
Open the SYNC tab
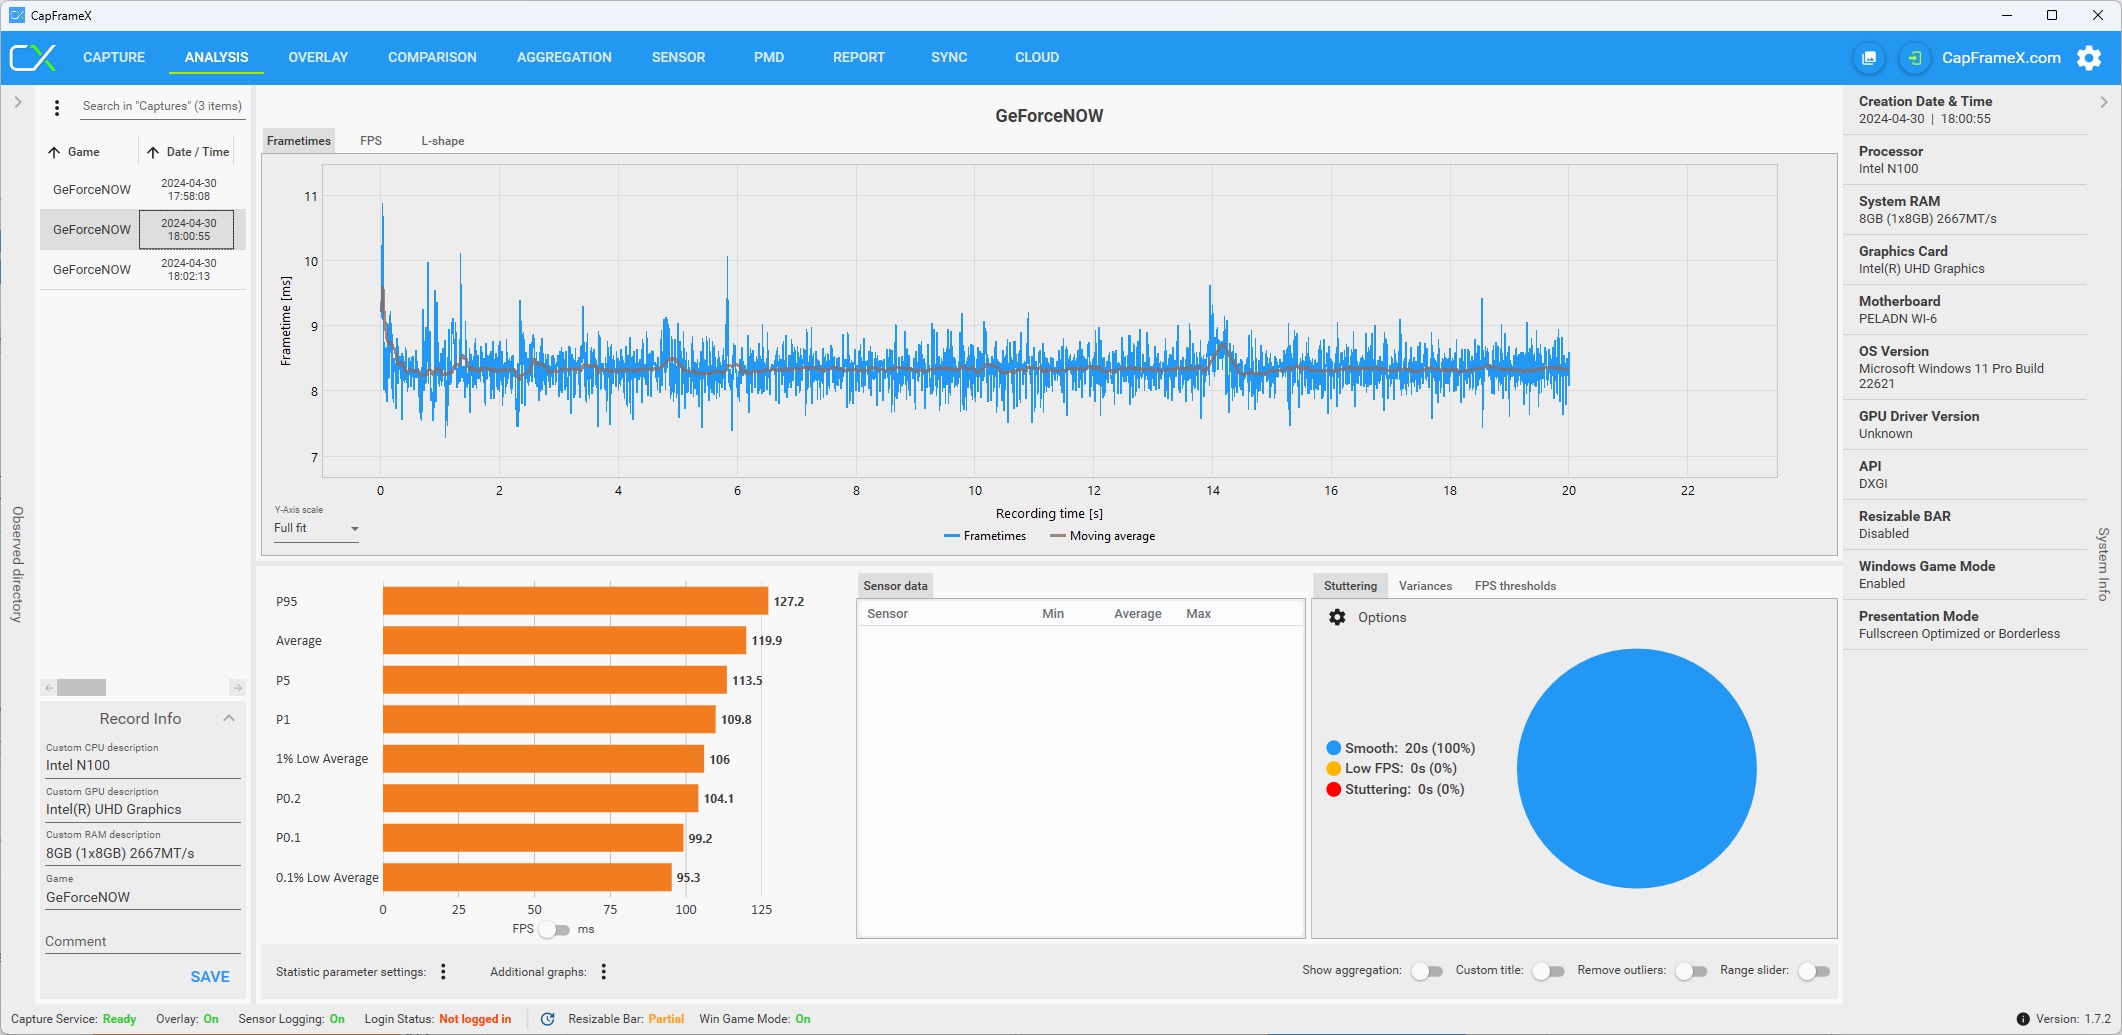click(x=949, y=57)
